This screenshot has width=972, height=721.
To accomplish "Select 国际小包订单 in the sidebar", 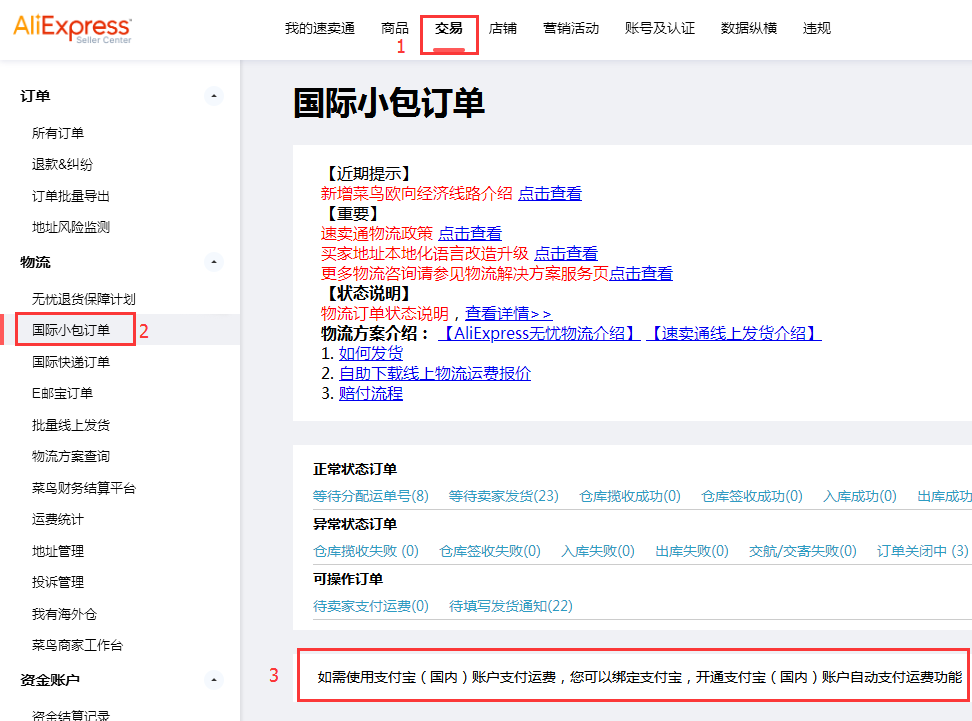I will tap(71, 330).
